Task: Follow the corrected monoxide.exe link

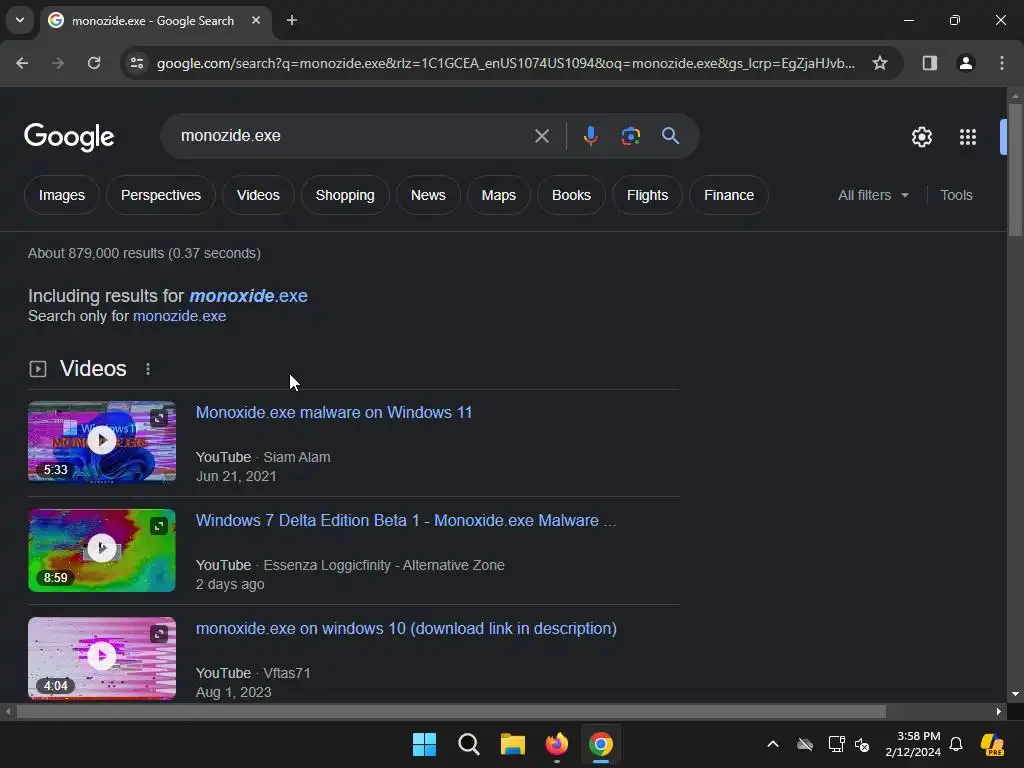Action: pyautogui.click(x=248, y=296)
